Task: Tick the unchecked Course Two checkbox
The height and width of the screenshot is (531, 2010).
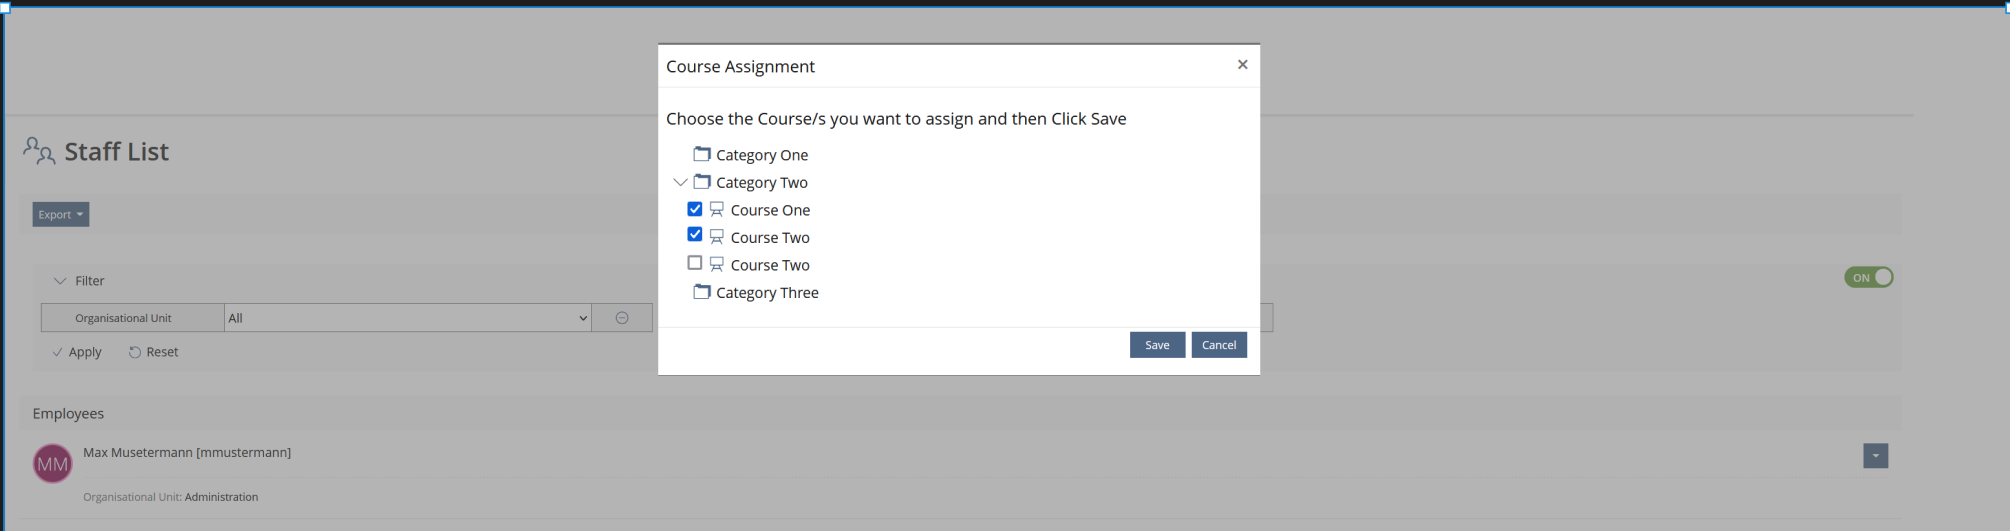Action: tap(695, 263)
